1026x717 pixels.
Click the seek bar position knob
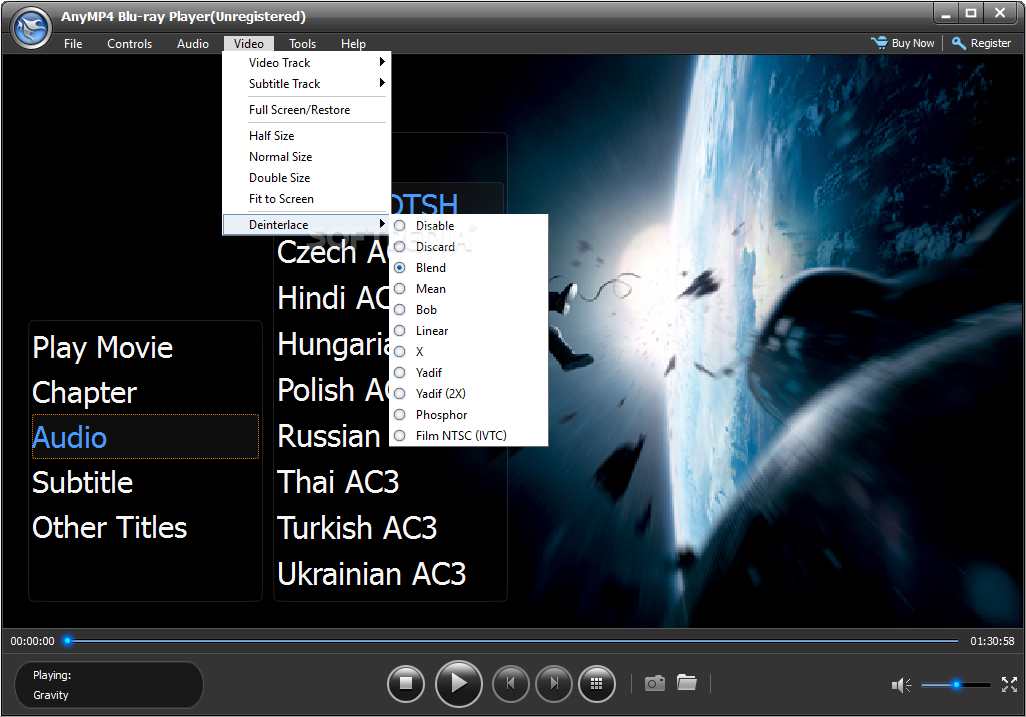tap(67, 640)
